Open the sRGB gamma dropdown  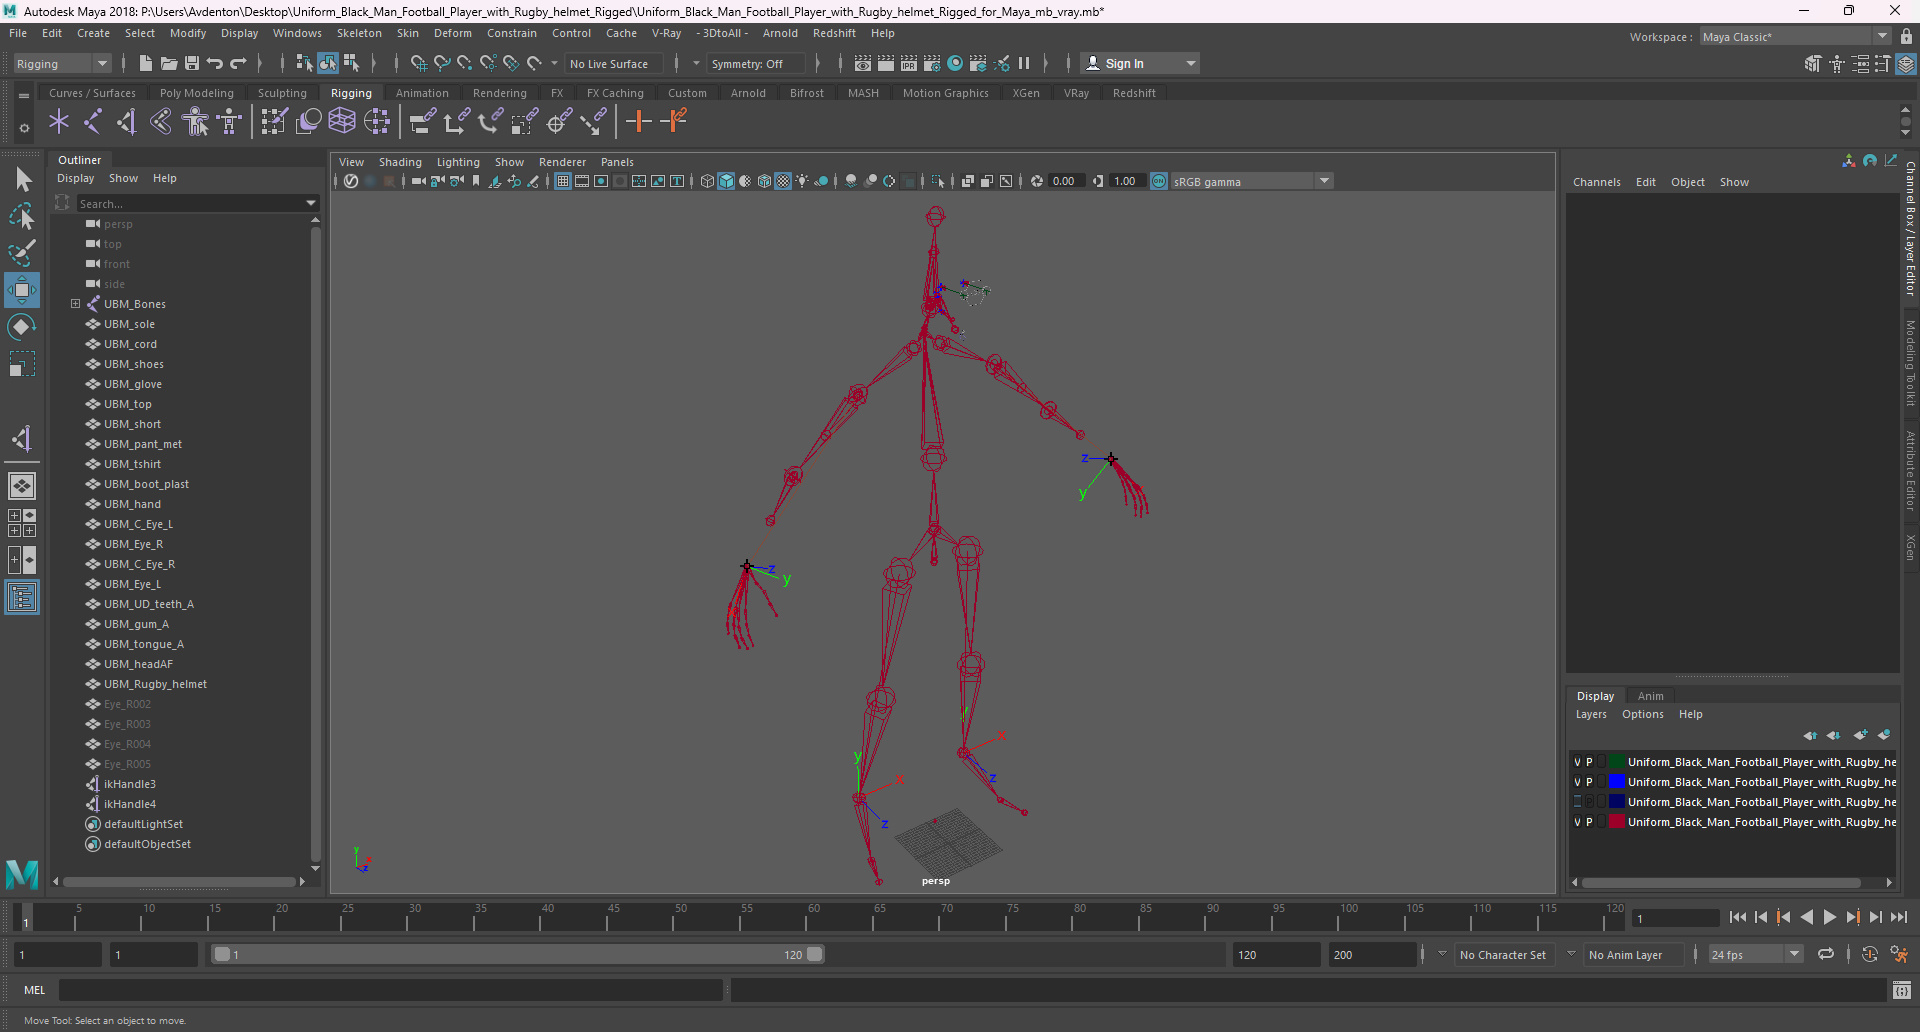click(x=1252, y=181)
